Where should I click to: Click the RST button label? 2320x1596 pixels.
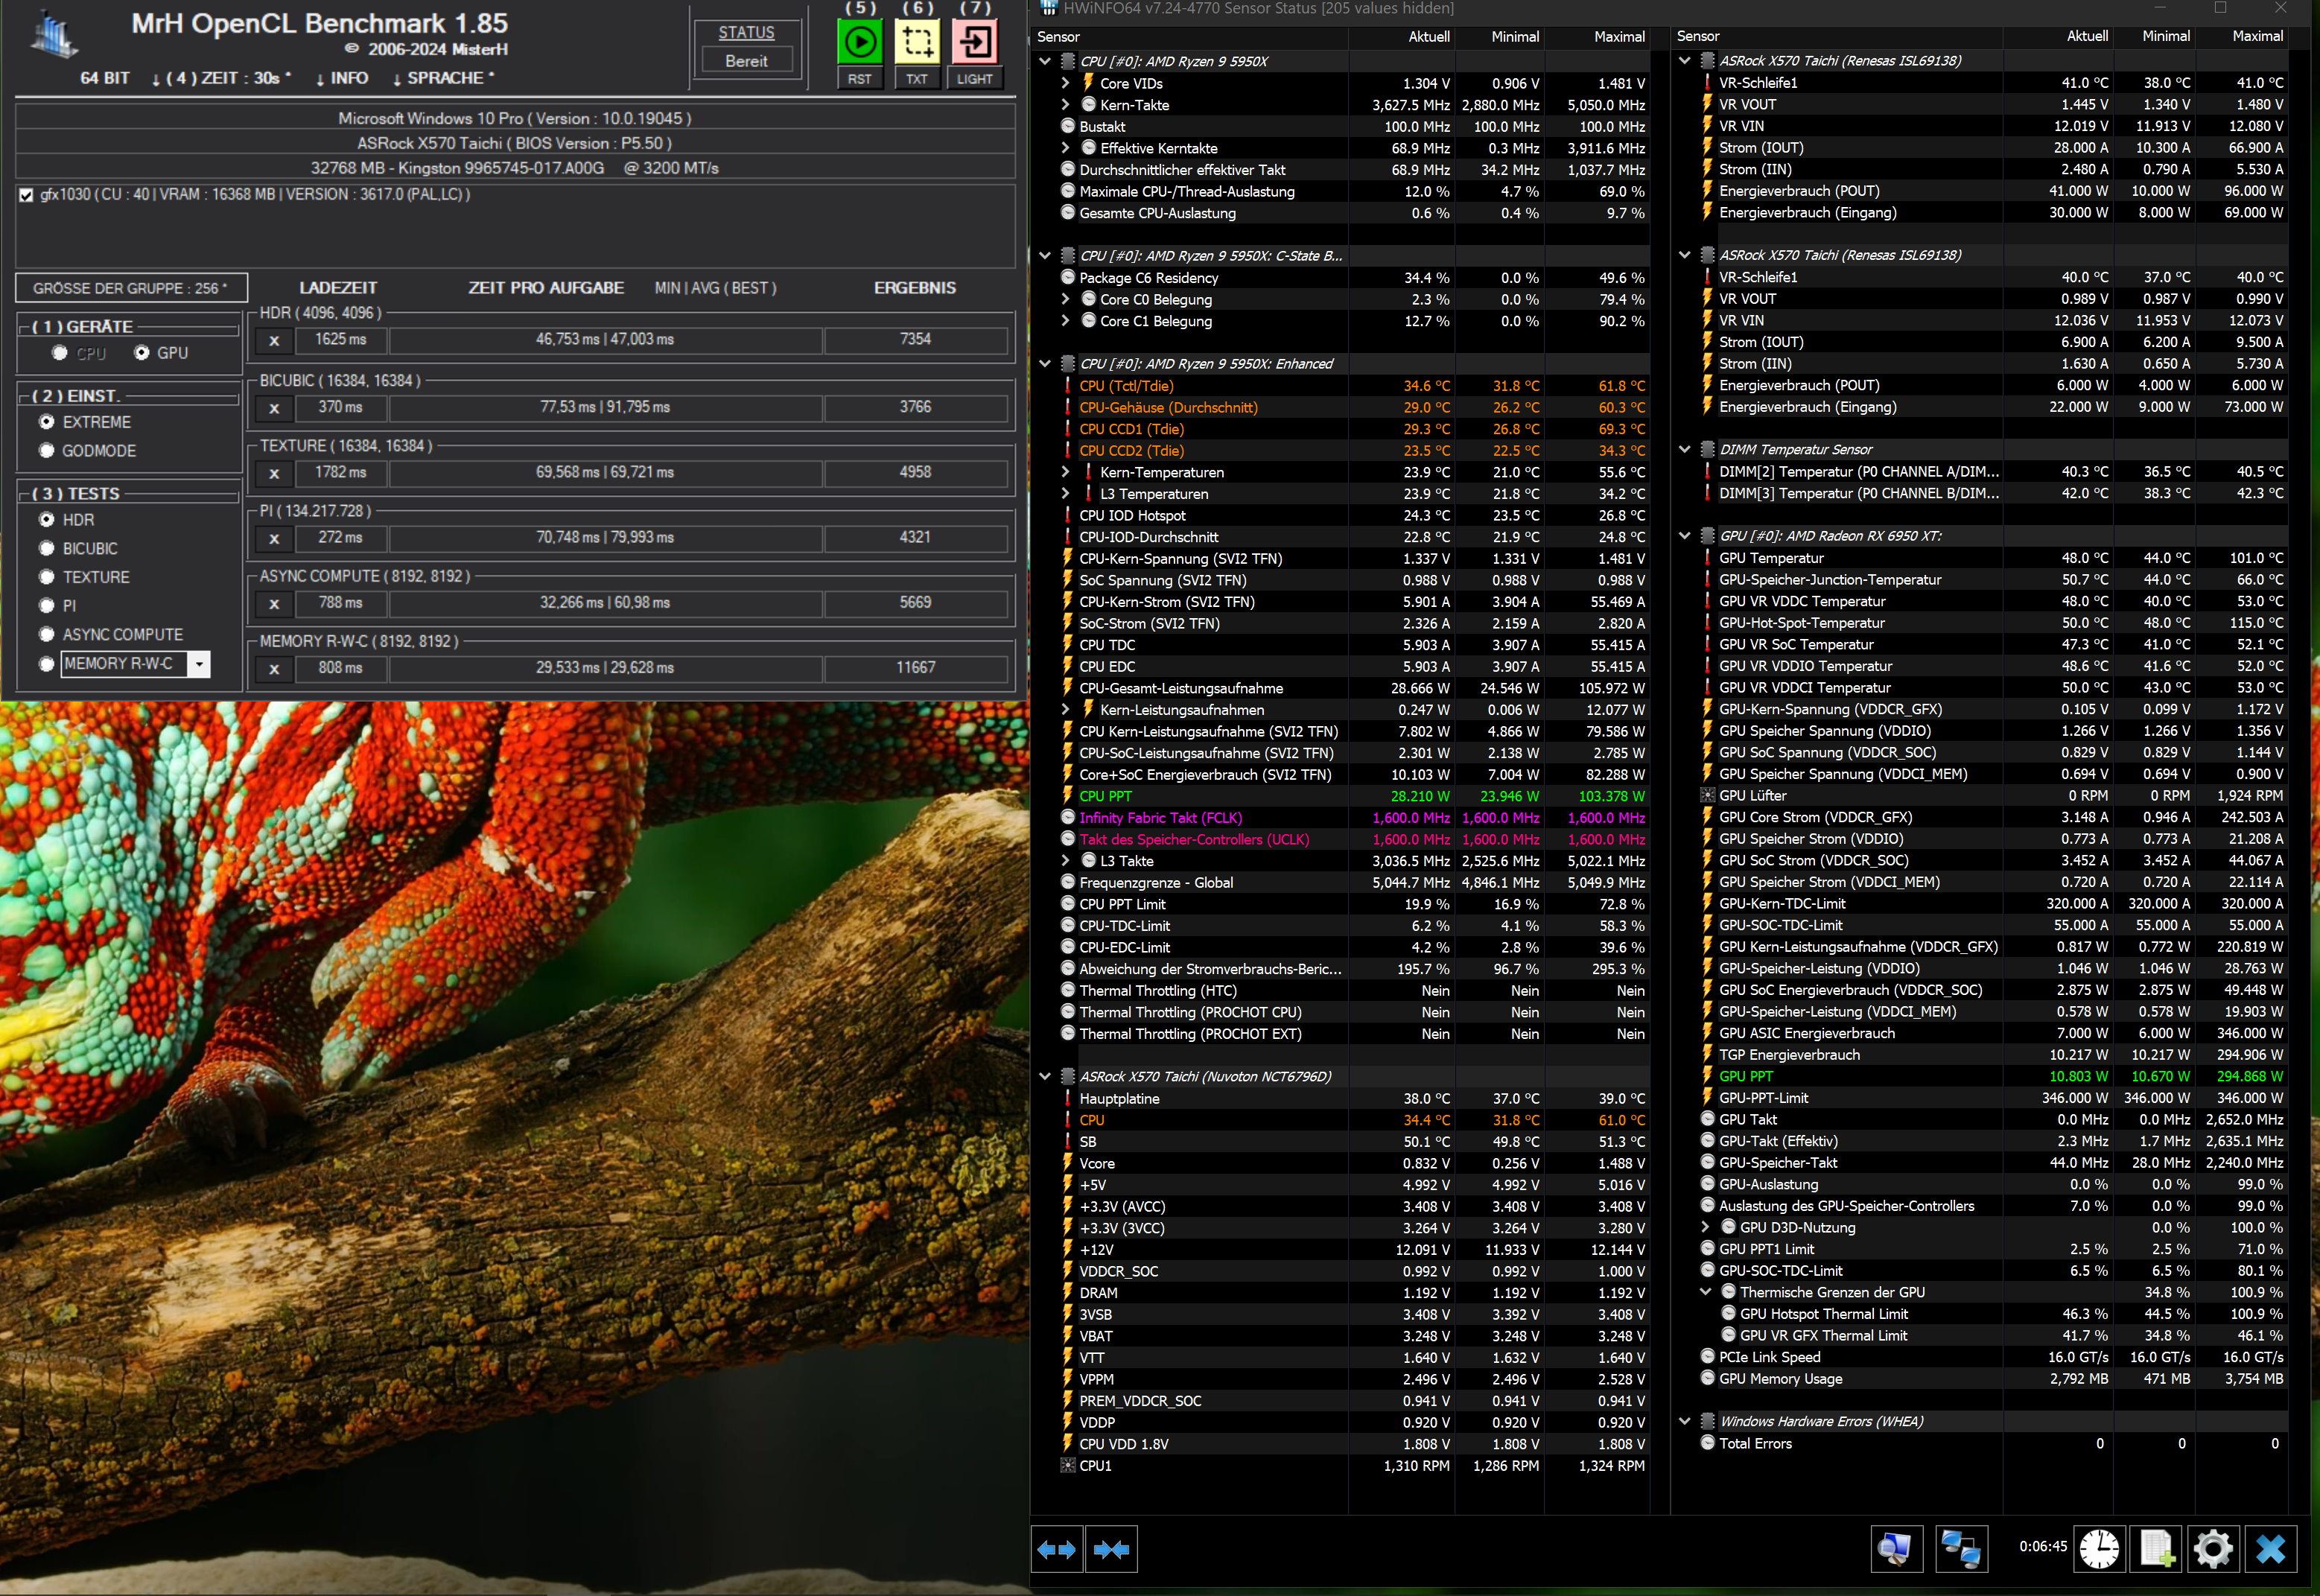[x=859, y=79]
